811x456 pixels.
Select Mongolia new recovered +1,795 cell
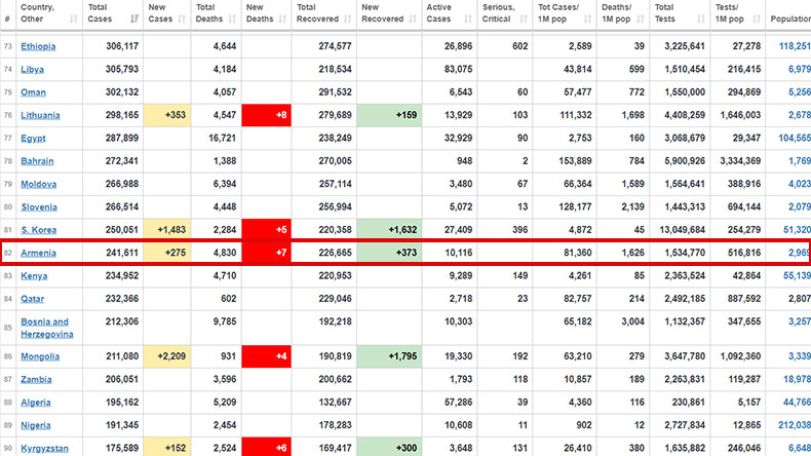[x=389, y=356]
